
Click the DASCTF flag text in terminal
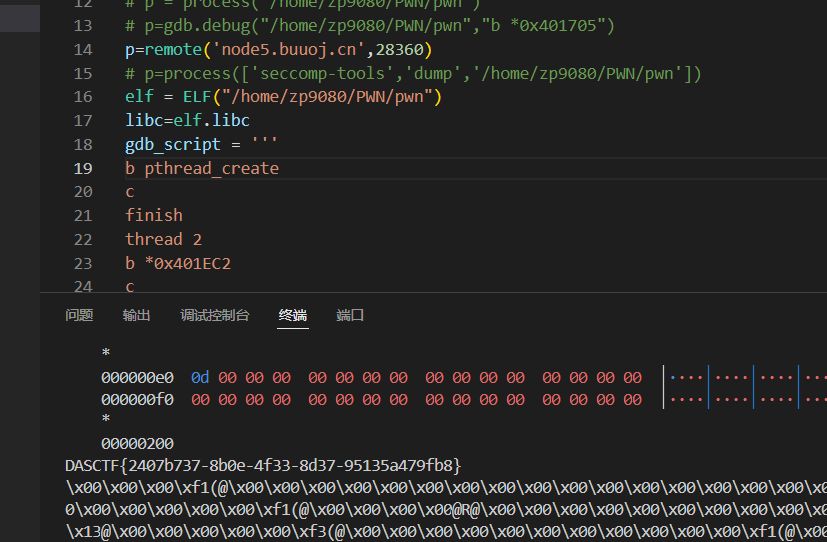click(262, 465)
